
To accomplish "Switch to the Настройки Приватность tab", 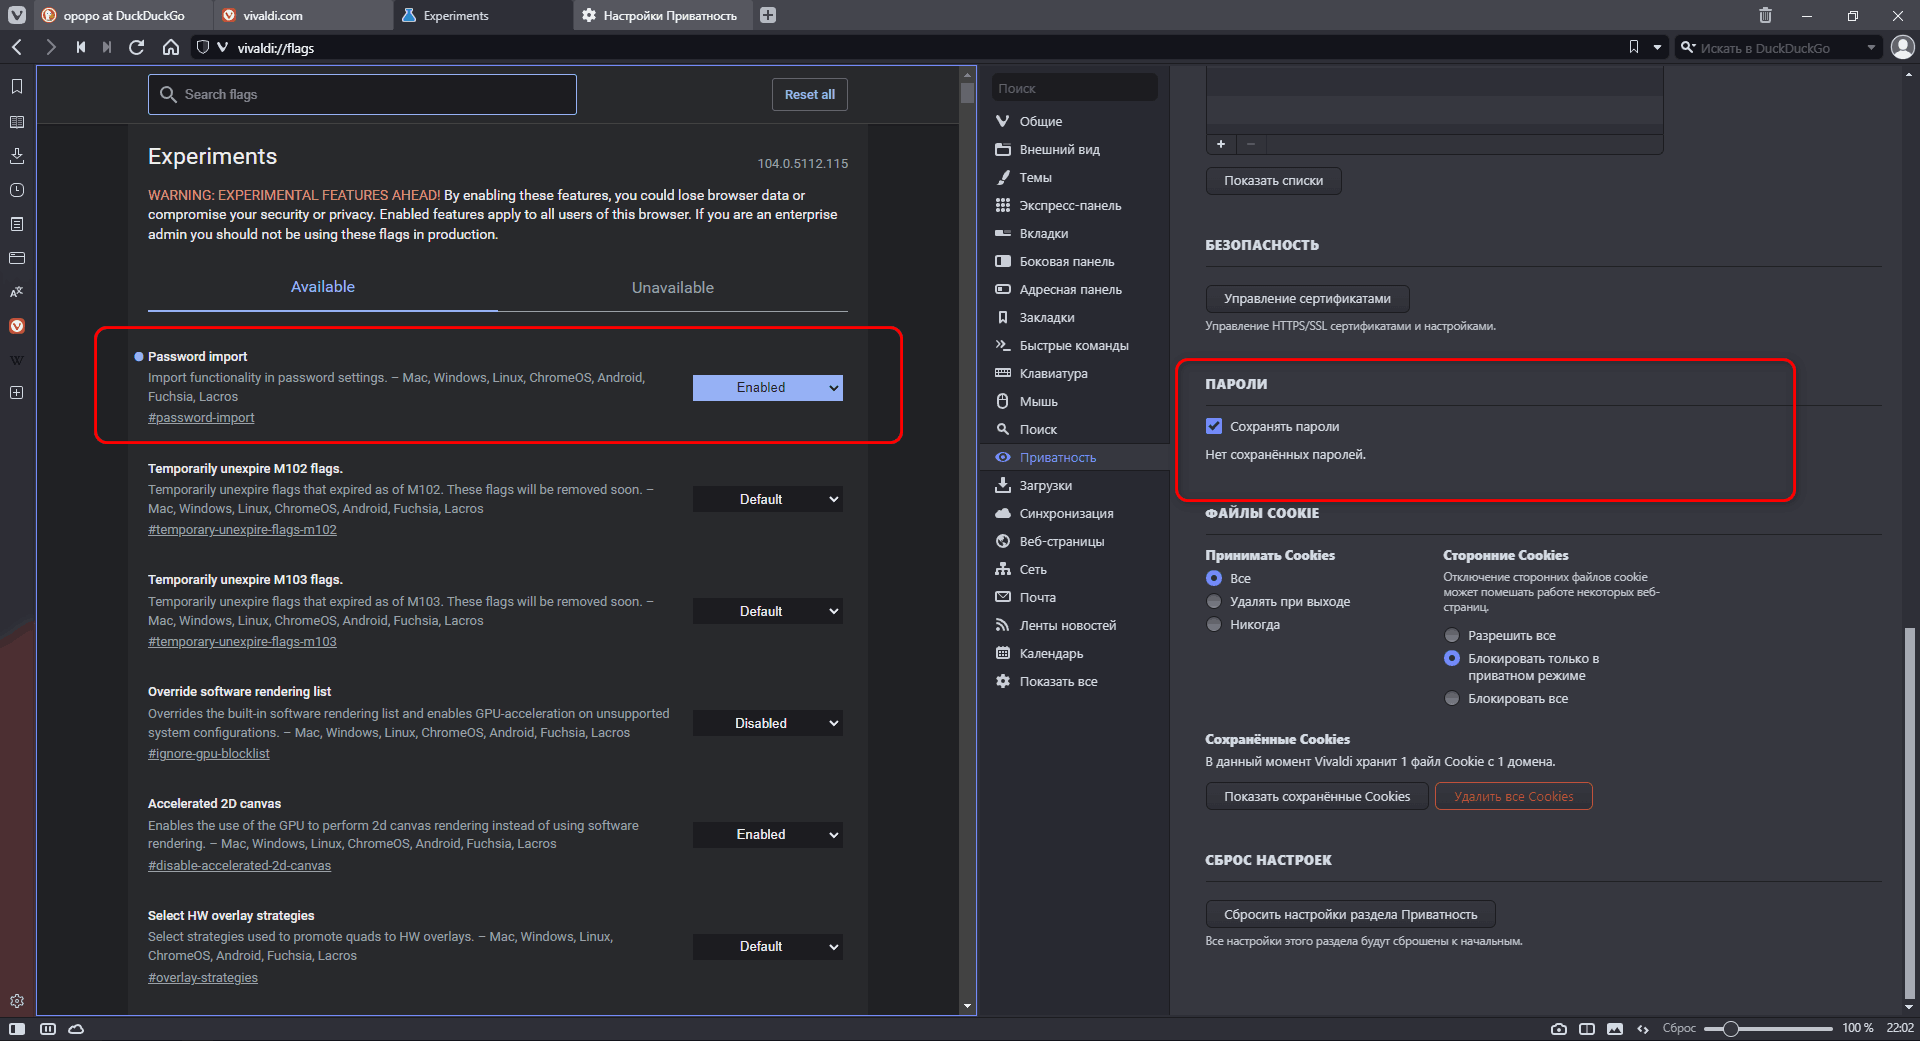I will [x=663, y=15].
